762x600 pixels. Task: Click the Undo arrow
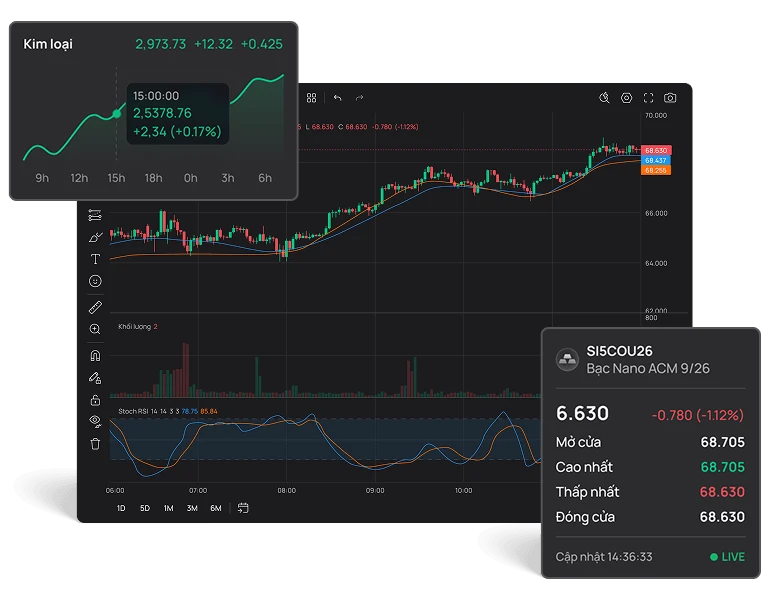(337, 98)
